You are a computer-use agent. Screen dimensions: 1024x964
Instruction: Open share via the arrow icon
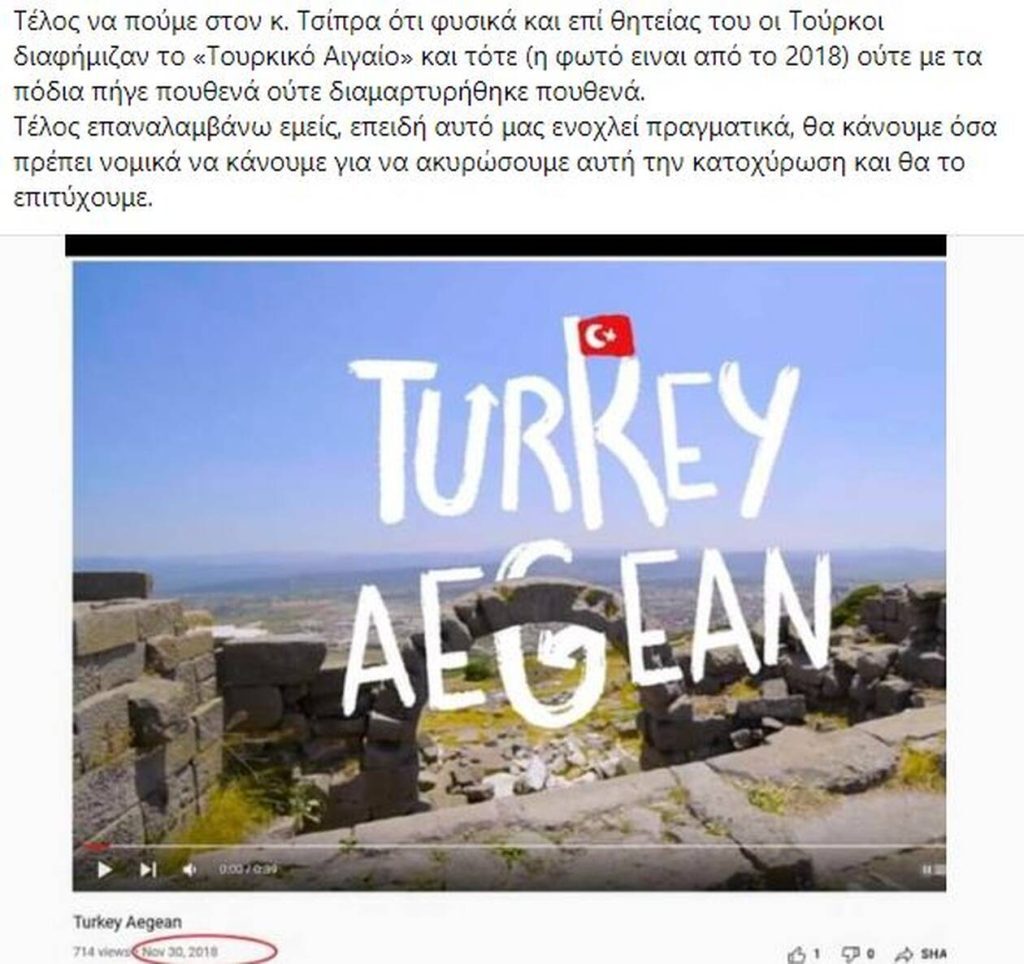(x=904, y=954)
